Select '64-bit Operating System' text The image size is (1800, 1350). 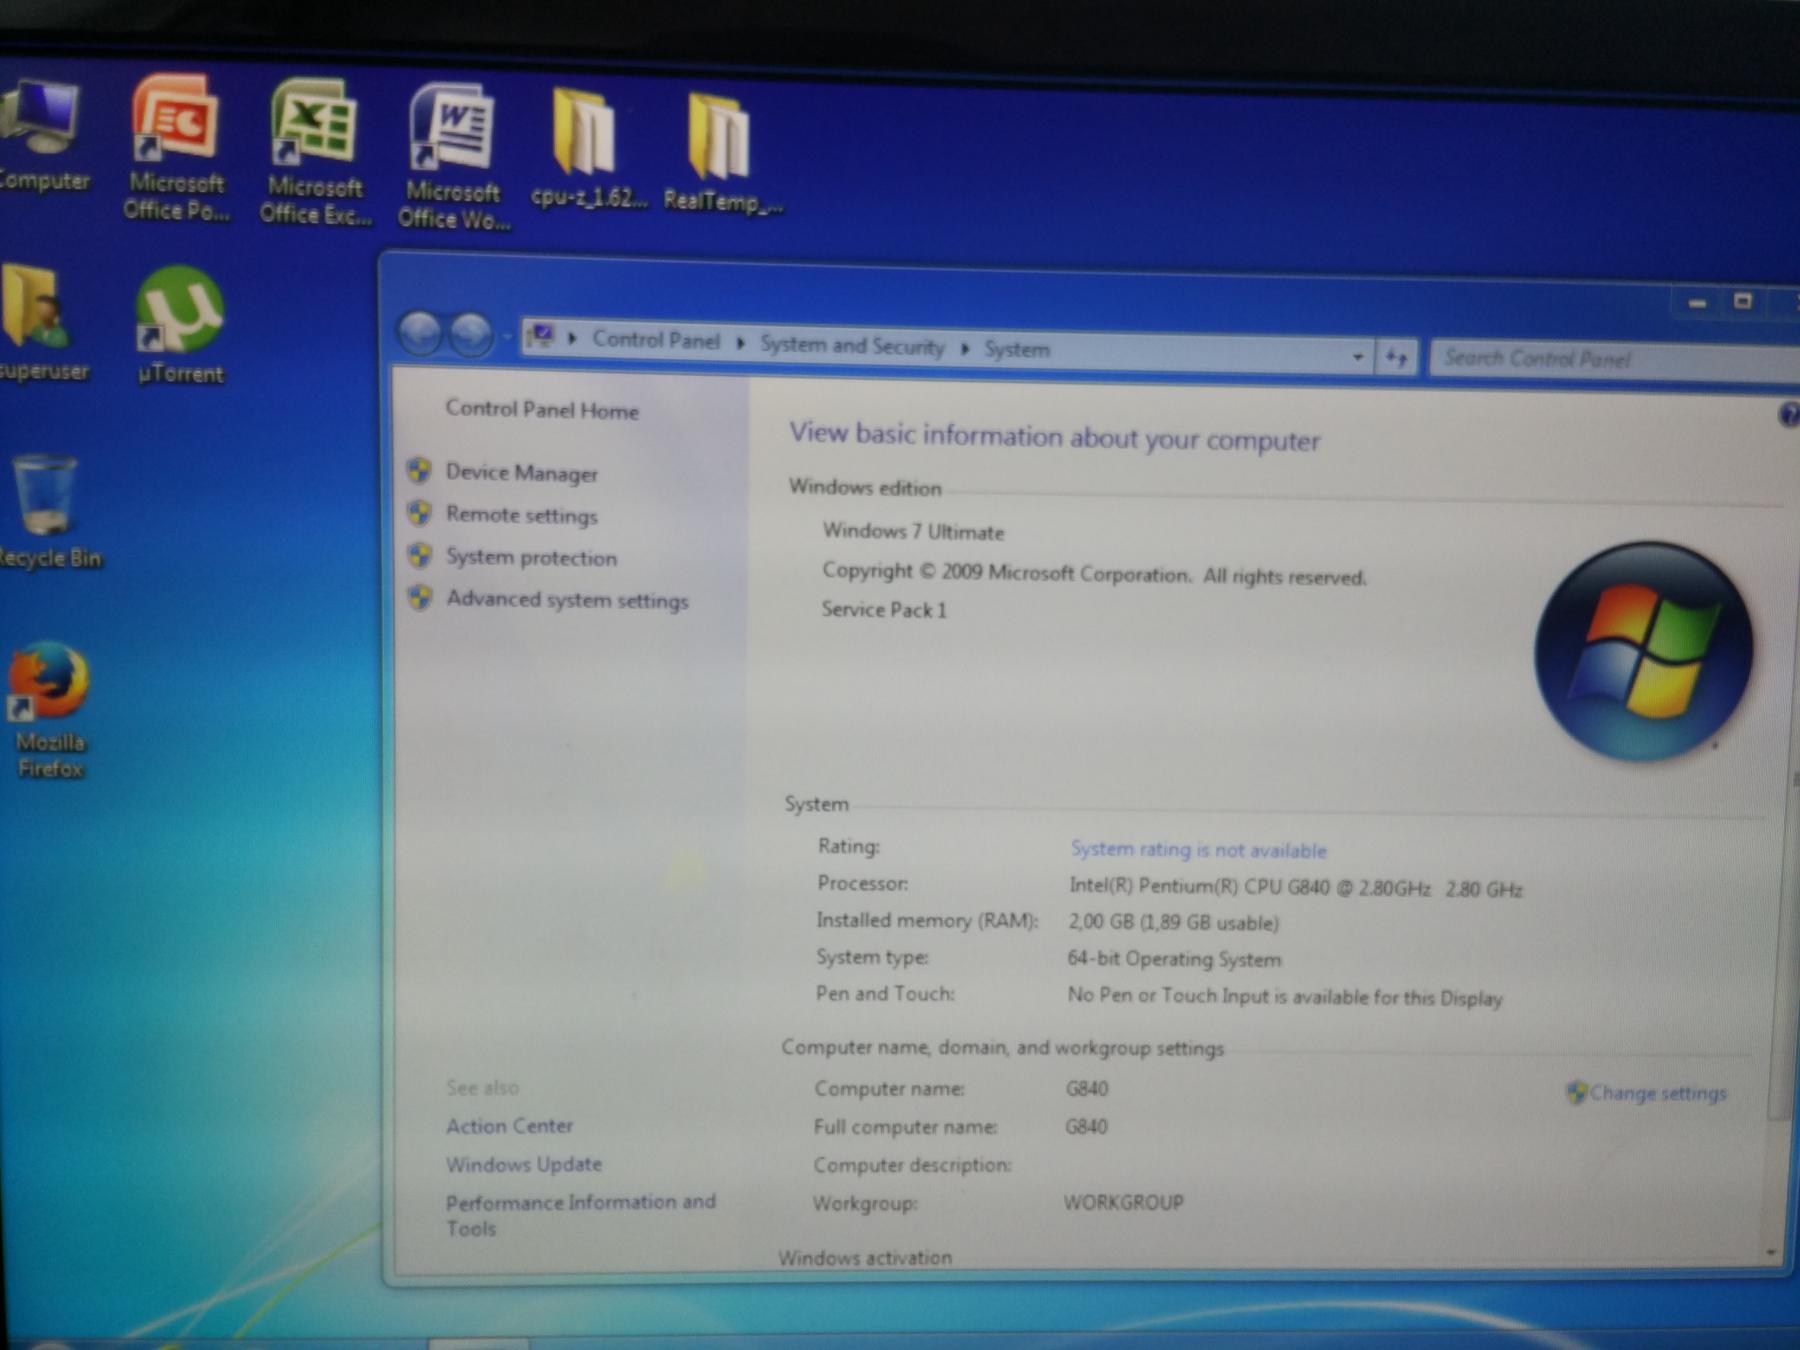coord(1174,959)
